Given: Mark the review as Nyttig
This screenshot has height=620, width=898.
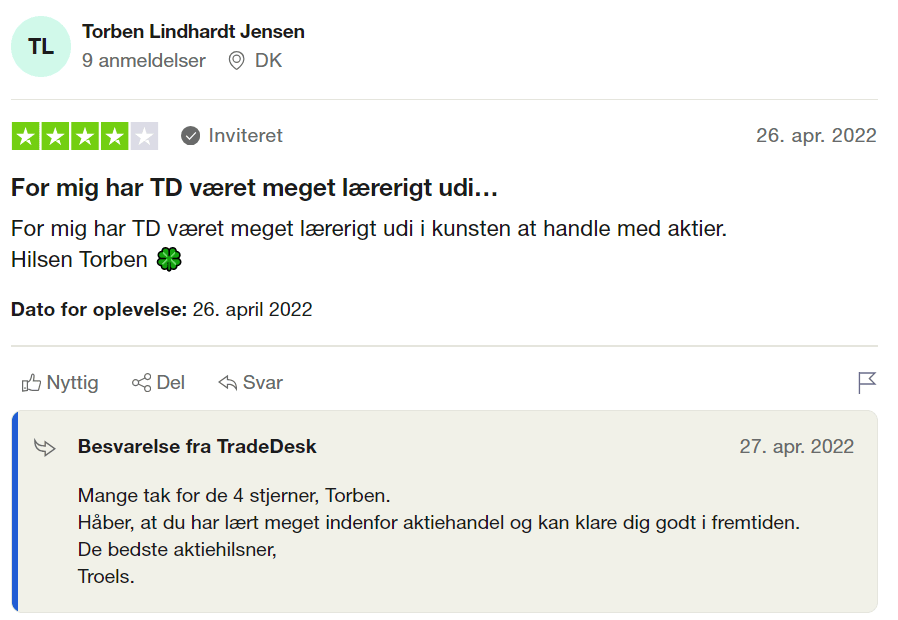Looking at the screenshot, I should tap(60, 382).
